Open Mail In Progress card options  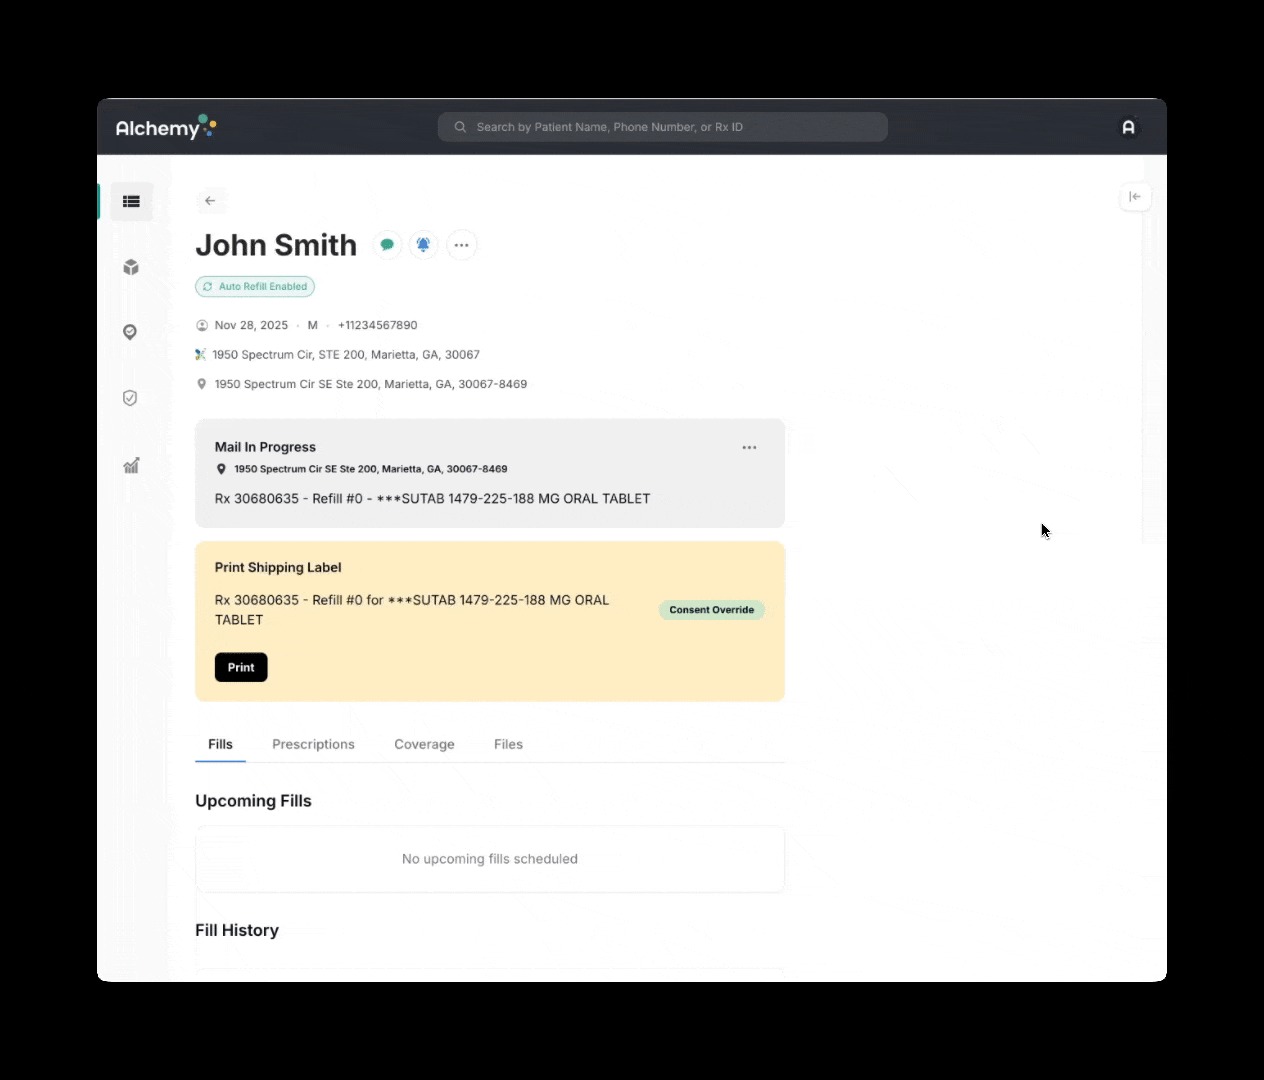[x=749, y=448]
